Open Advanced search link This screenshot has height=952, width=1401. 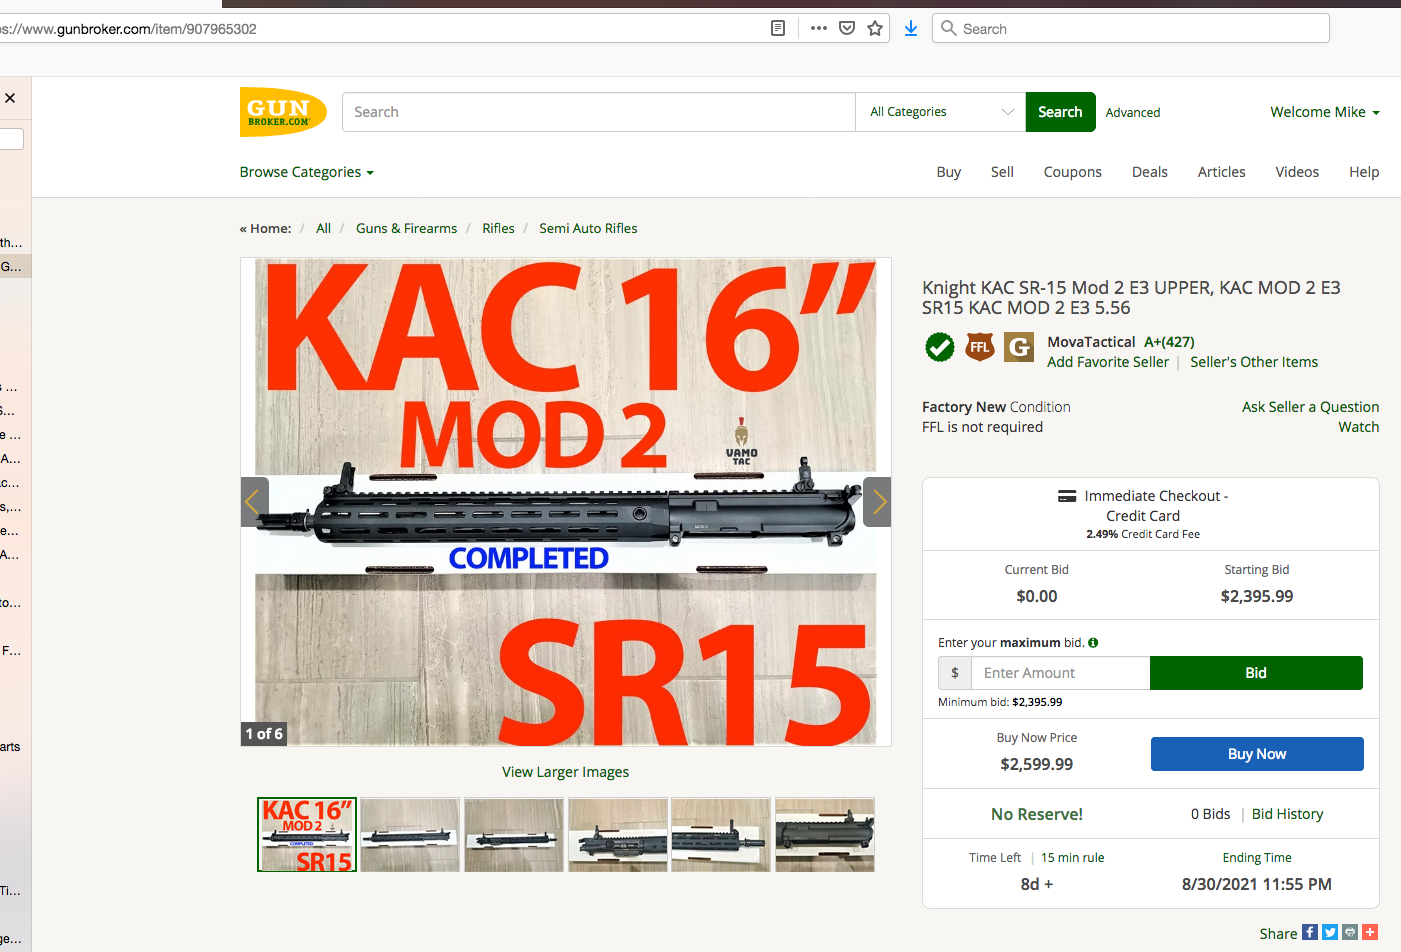click(x=1133, y=113)
